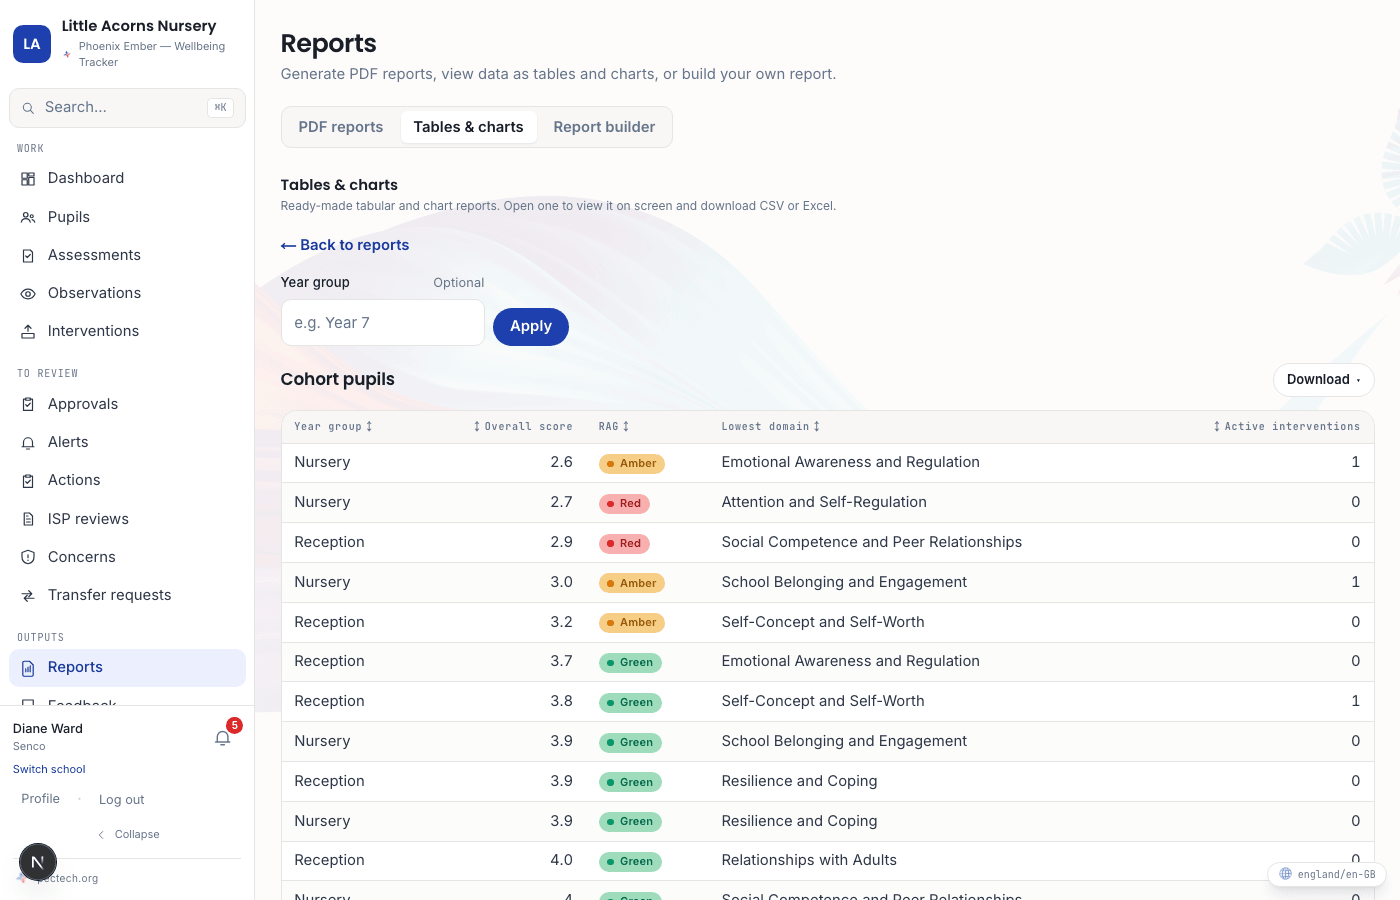This screenshot has width=1400, height=900.
Task: Open the Download dropdown menu
Action: tap(1323, 380)
